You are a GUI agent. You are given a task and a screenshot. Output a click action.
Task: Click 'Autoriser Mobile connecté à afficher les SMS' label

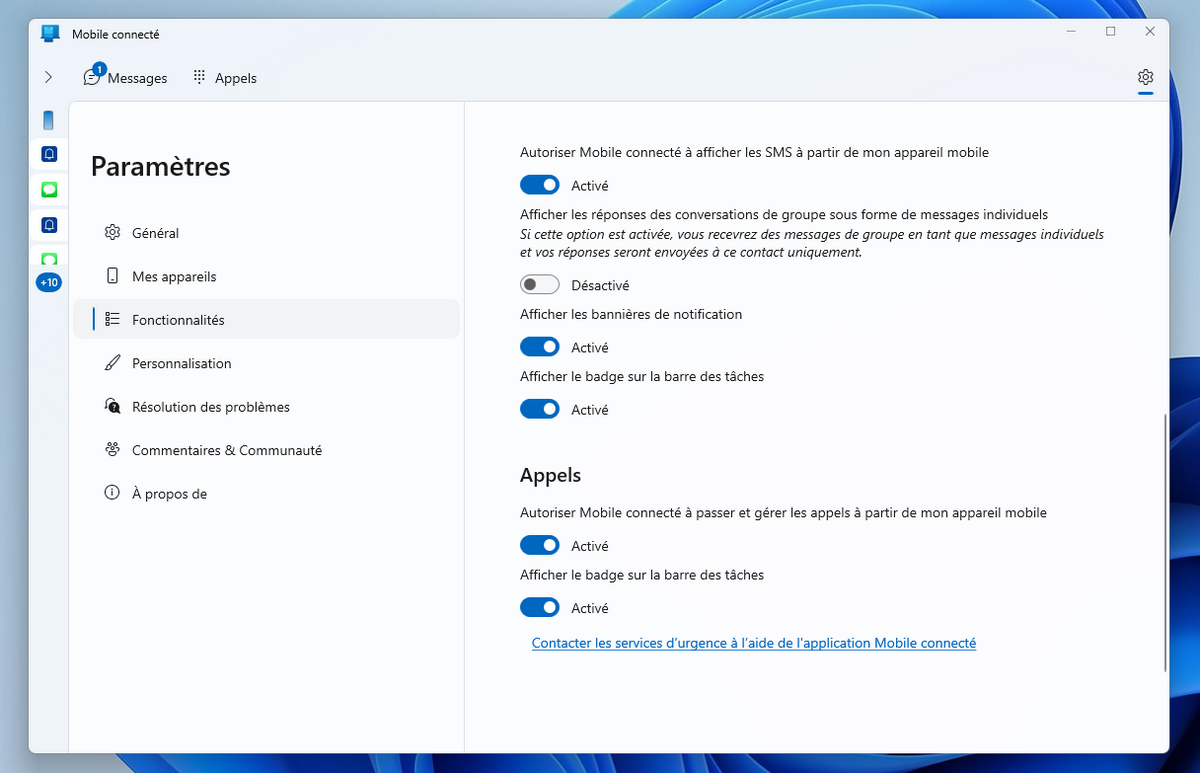point(754,153)
